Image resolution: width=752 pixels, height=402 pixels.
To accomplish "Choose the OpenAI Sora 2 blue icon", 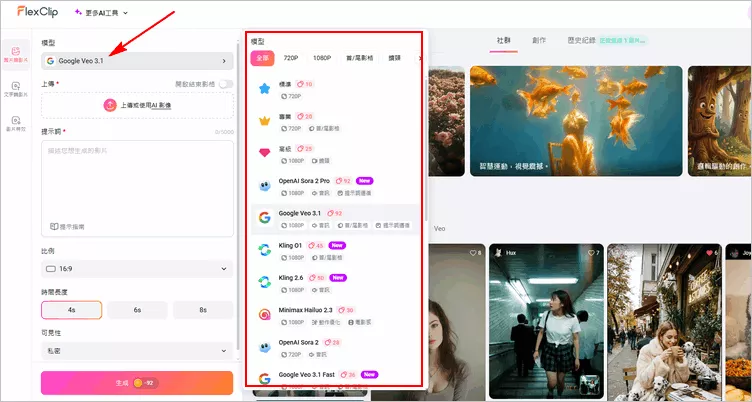I will 264,347.
